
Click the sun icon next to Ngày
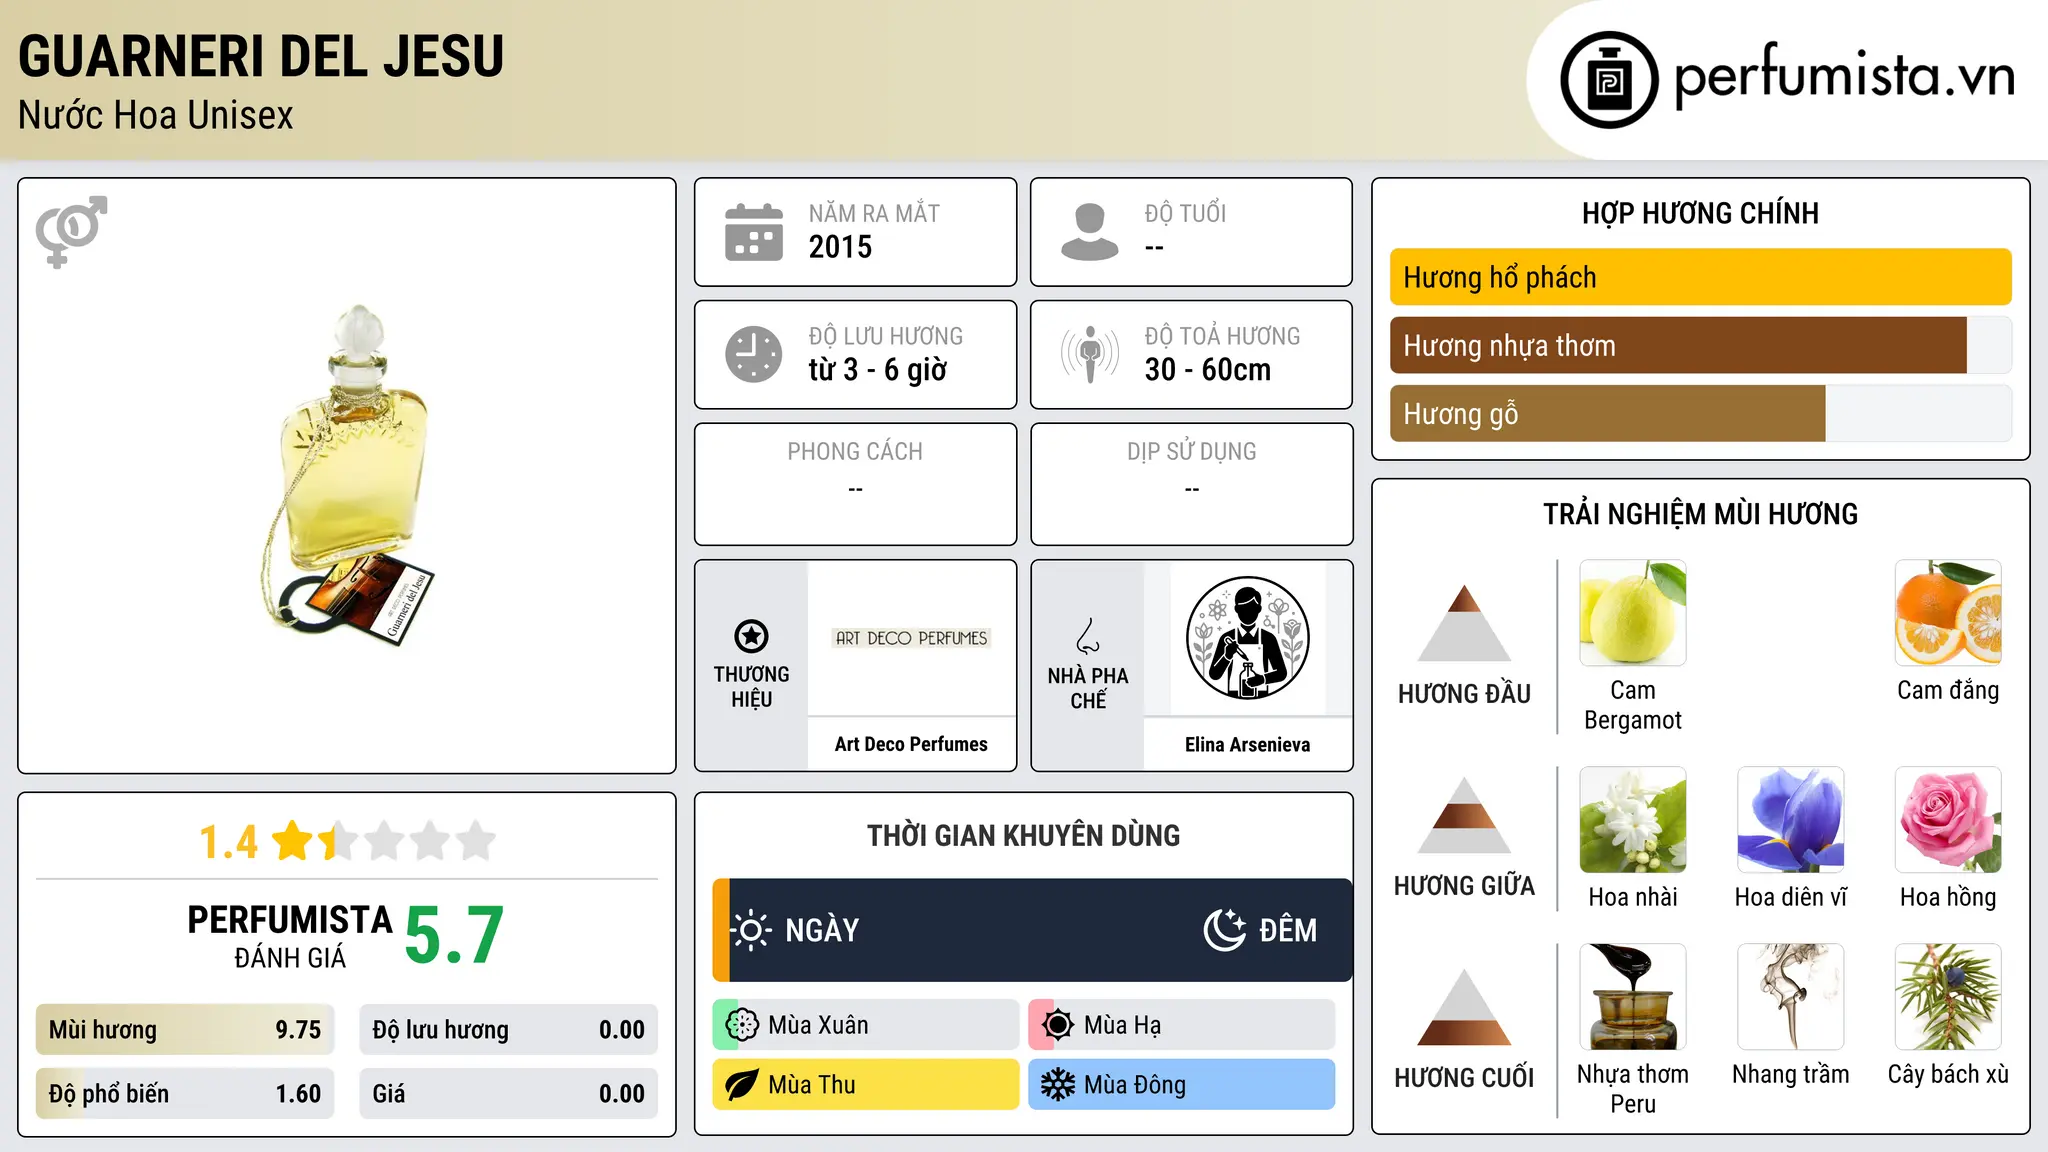[x=751, y=930]
